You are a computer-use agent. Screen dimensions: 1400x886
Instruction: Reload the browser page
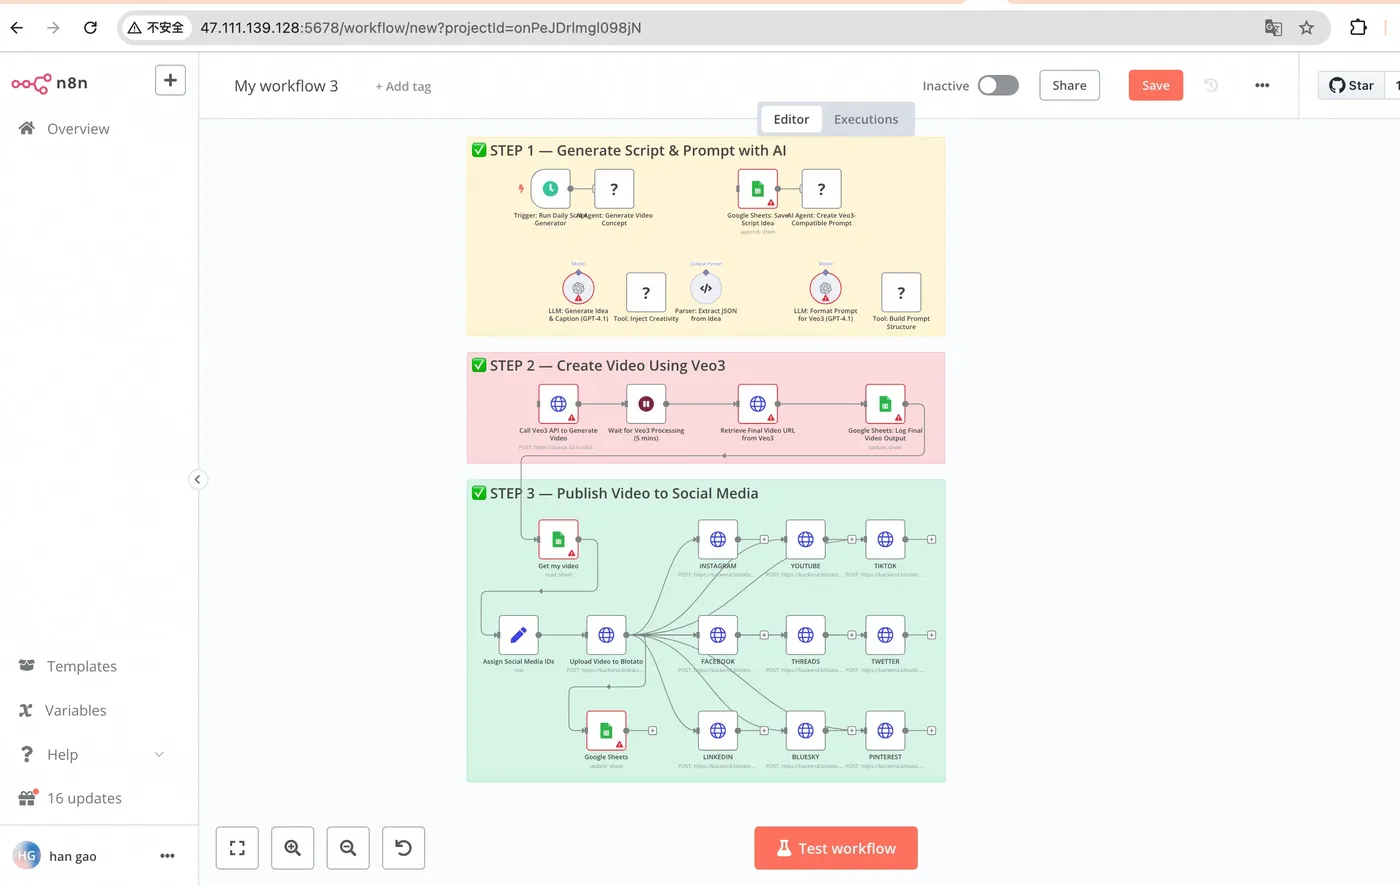click(x=90, y=28)
